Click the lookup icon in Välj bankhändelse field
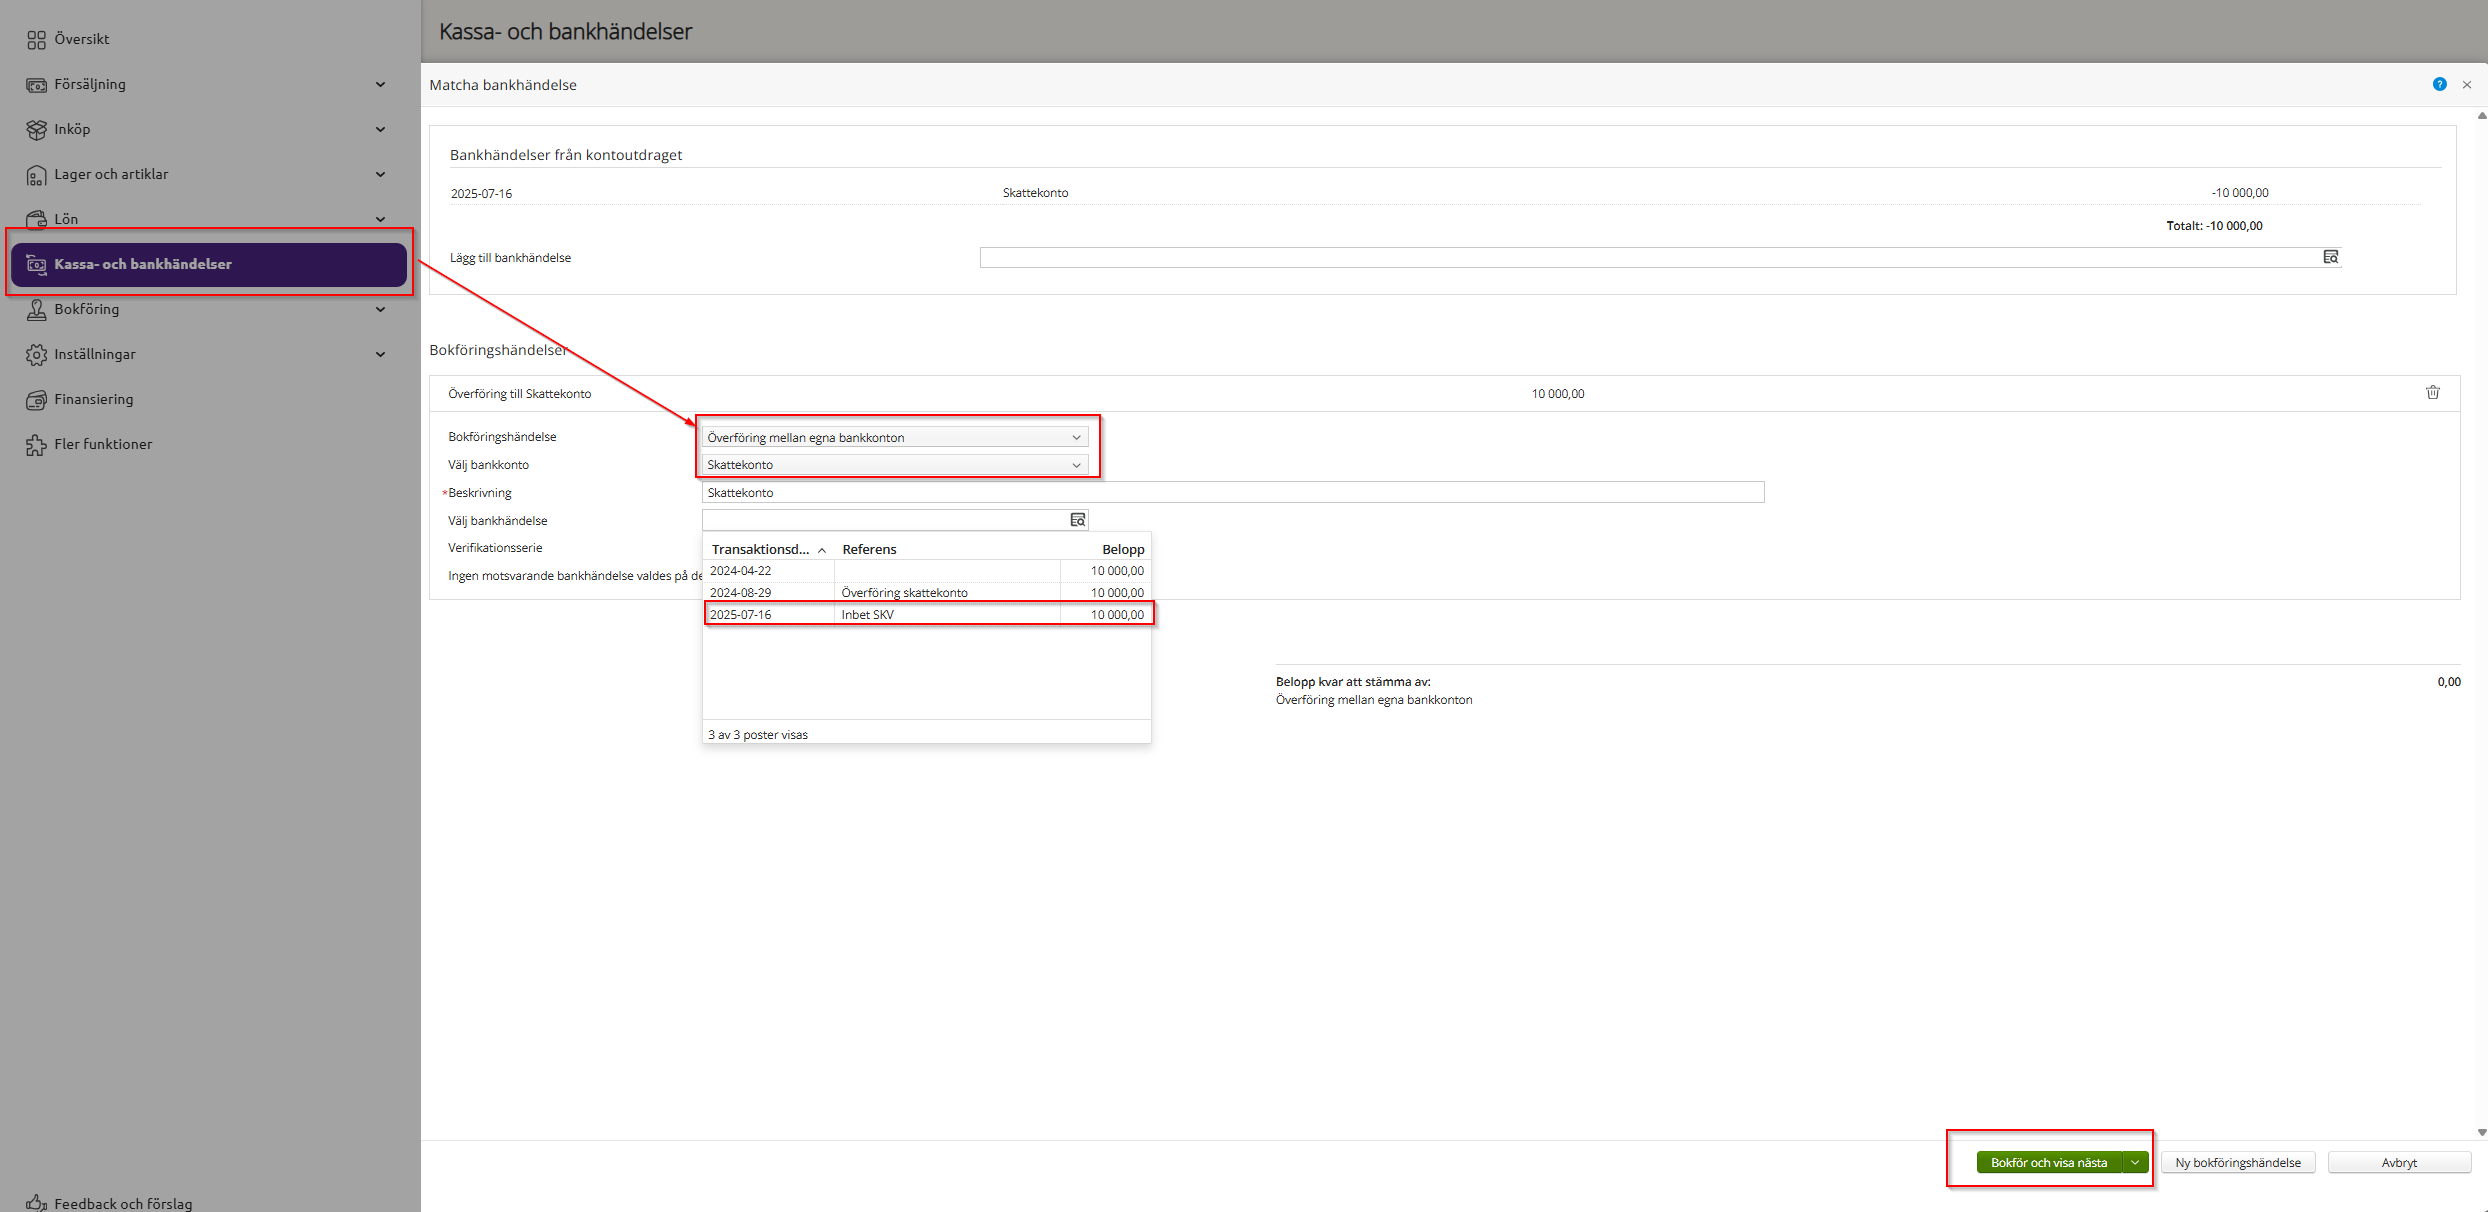The height and width of the screenshot is (1212, 2488). (x=1077, y=520)
